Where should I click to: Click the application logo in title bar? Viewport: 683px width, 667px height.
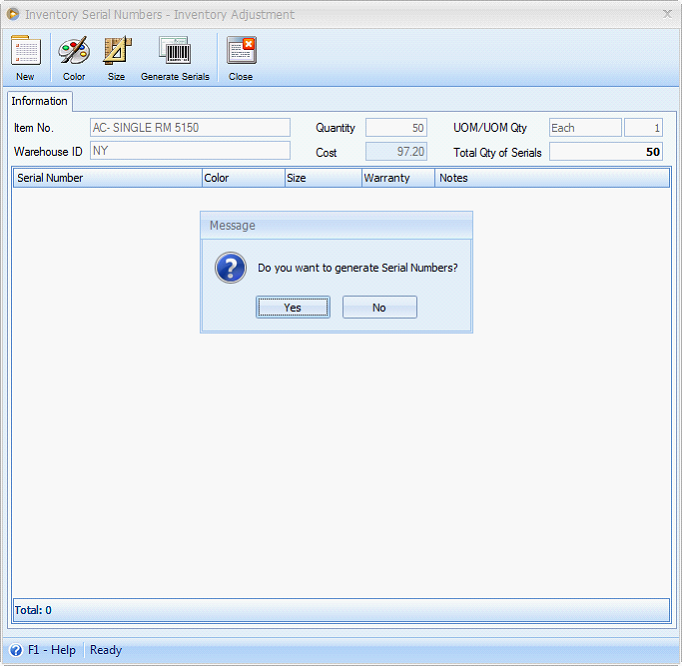click(x=13, y=14)
